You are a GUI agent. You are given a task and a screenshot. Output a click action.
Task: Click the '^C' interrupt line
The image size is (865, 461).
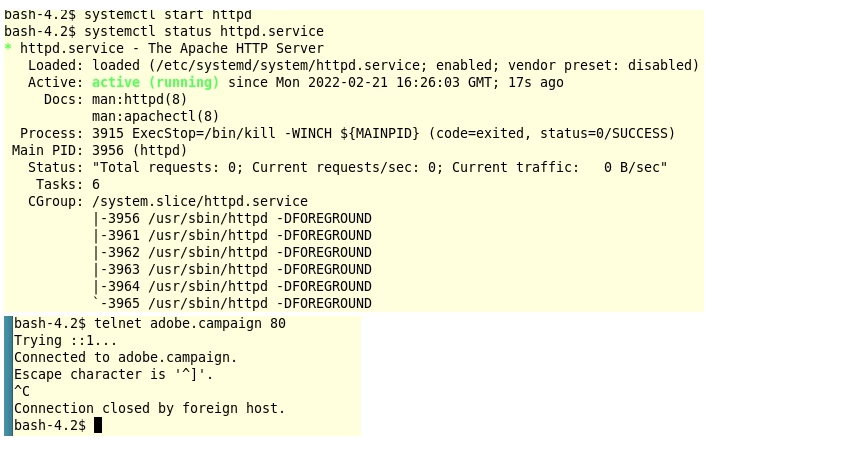pyautogui.click(x=22, y=392)
